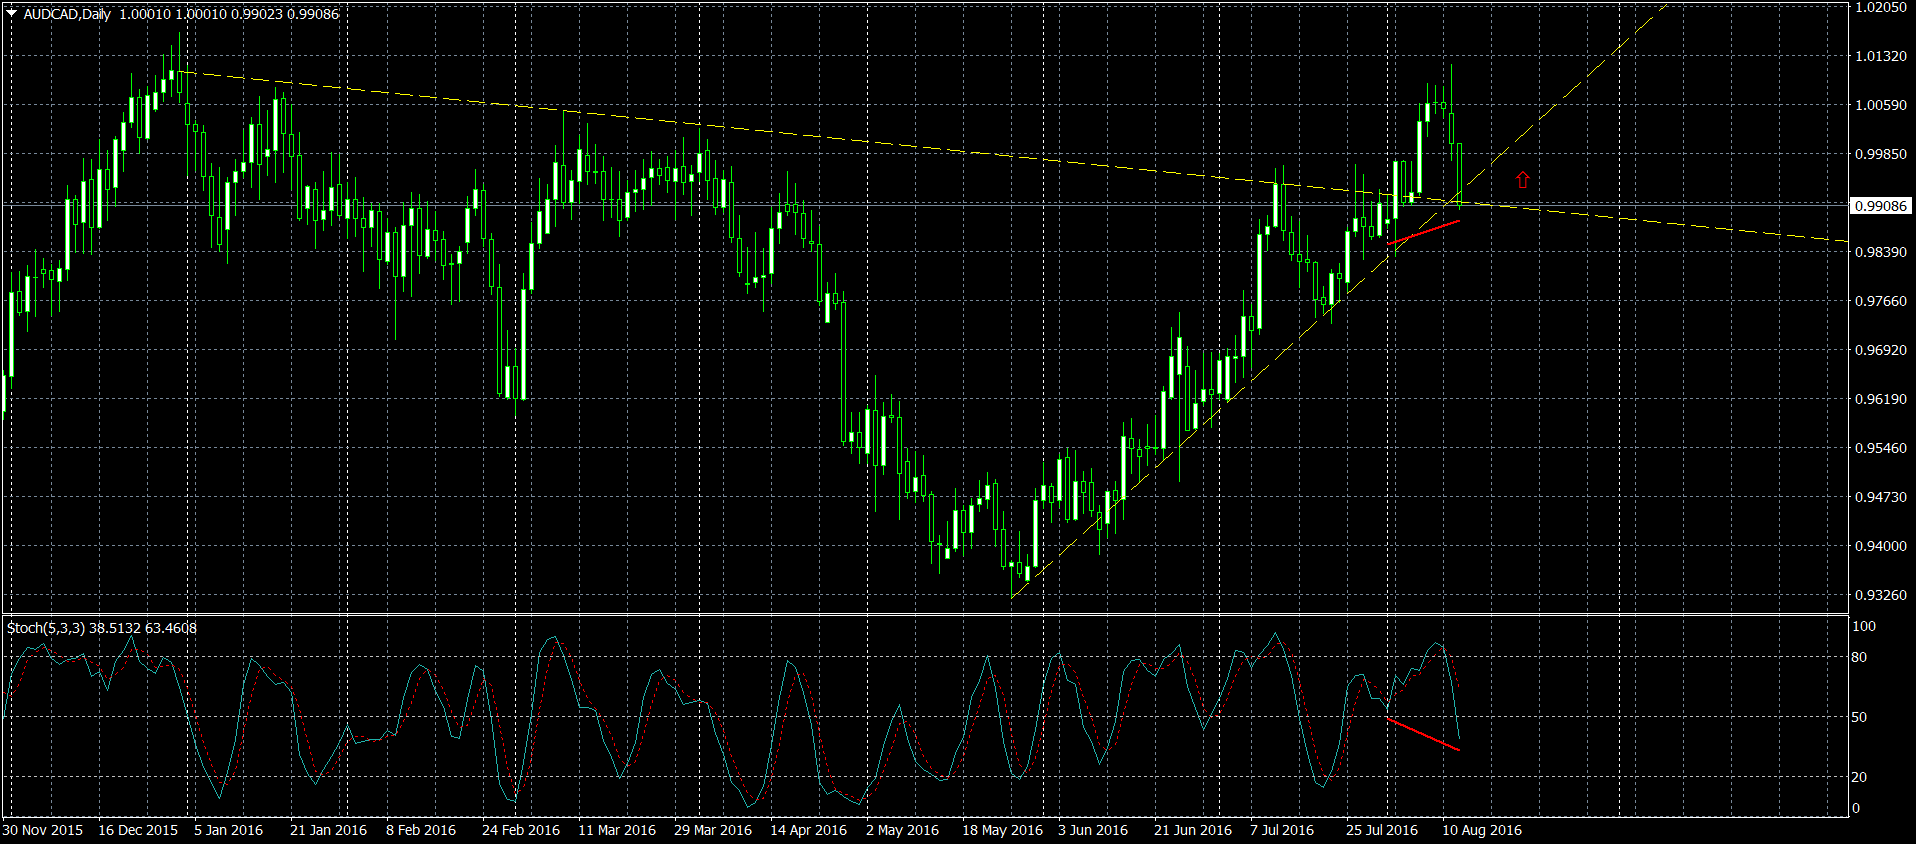The width and height of the screenshot is (1916, 844).
Task: Click the 0.97660 price scale label
Action: (1881, 301)
